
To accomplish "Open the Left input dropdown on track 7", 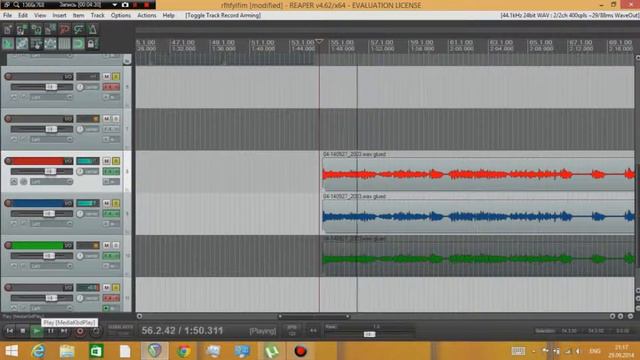I will tap(51, 139).
